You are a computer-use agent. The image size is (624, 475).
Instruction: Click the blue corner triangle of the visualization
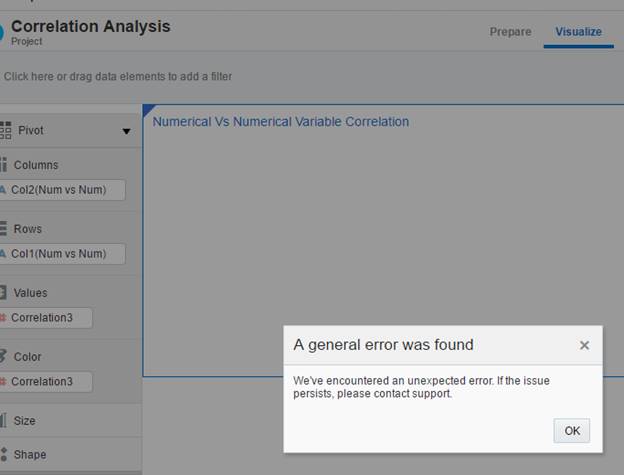tap(148, 108)
